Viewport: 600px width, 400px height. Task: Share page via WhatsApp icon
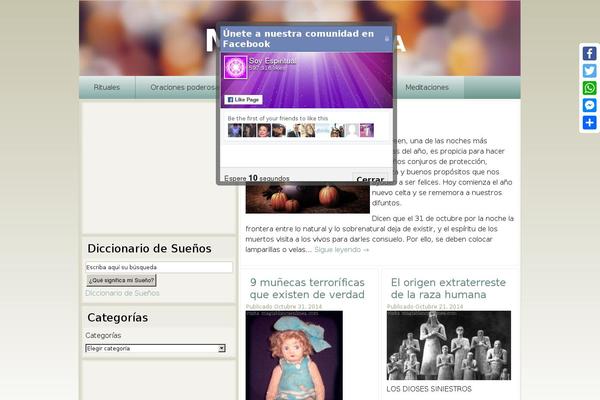pyautogui.click(x=589, y=88)
